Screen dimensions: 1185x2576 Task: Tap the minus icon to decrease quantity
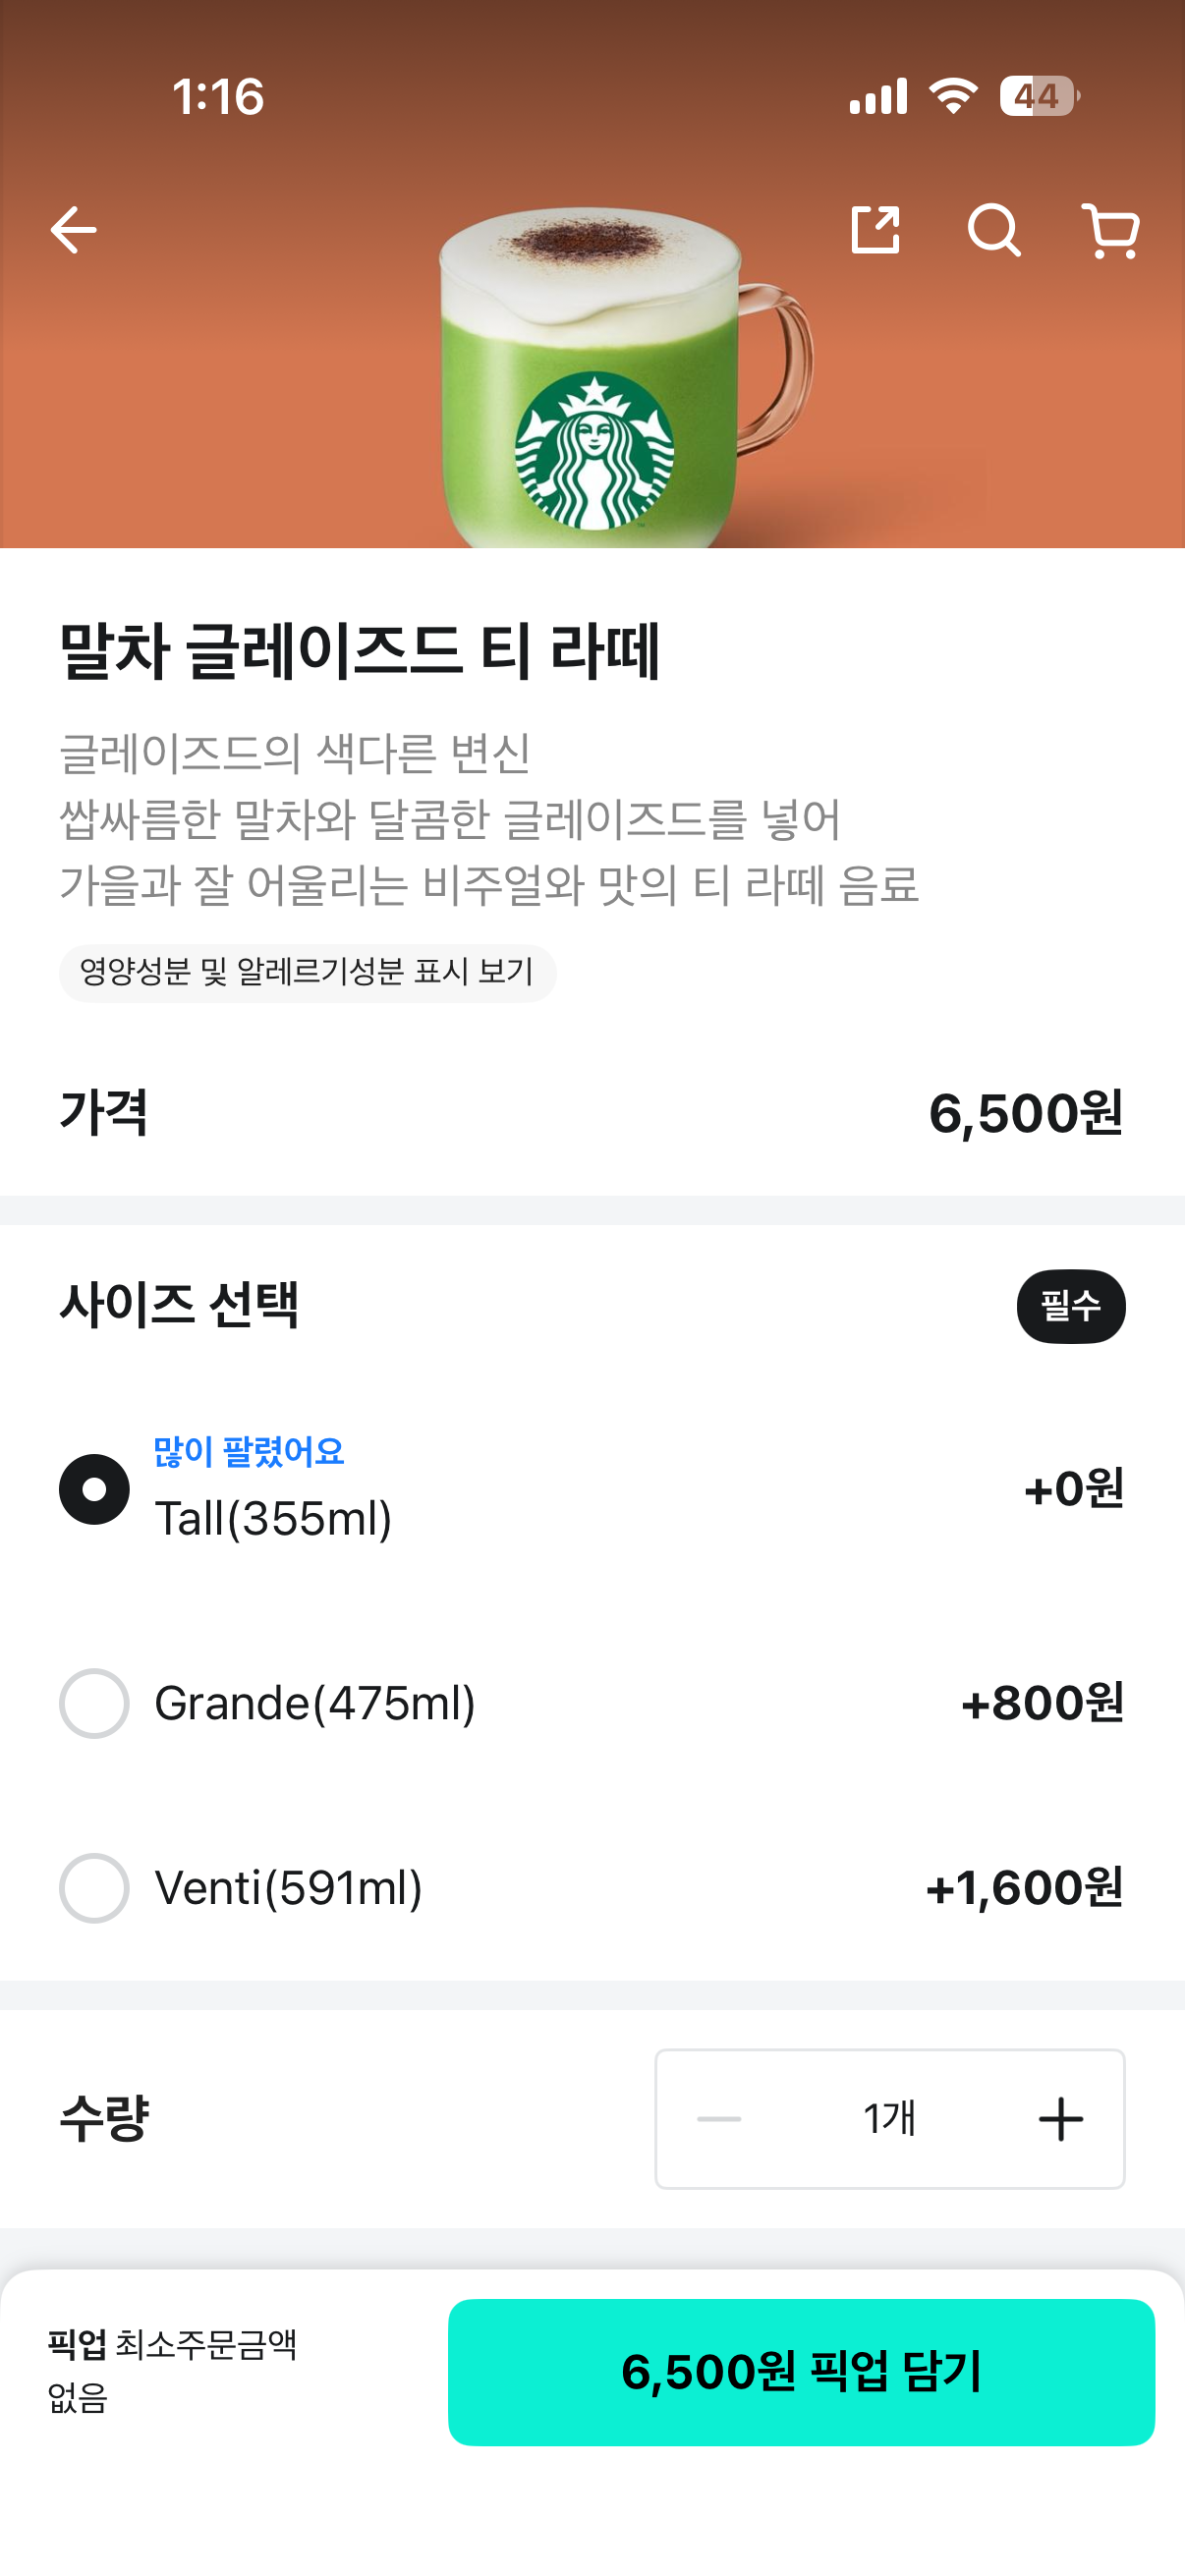(x=719, y=2119)
